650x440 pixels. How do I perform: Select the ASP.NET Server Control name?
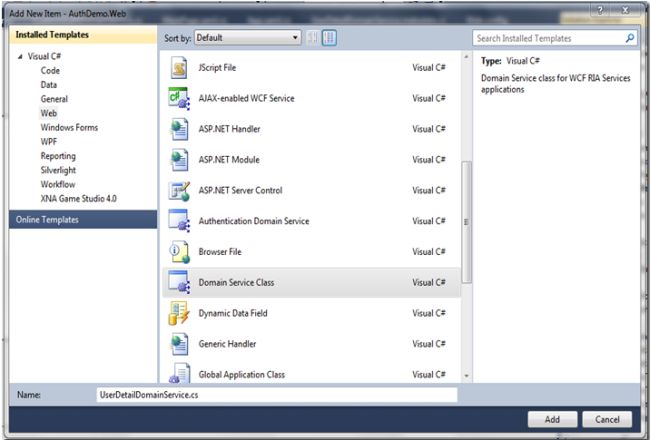click(240, 190)
